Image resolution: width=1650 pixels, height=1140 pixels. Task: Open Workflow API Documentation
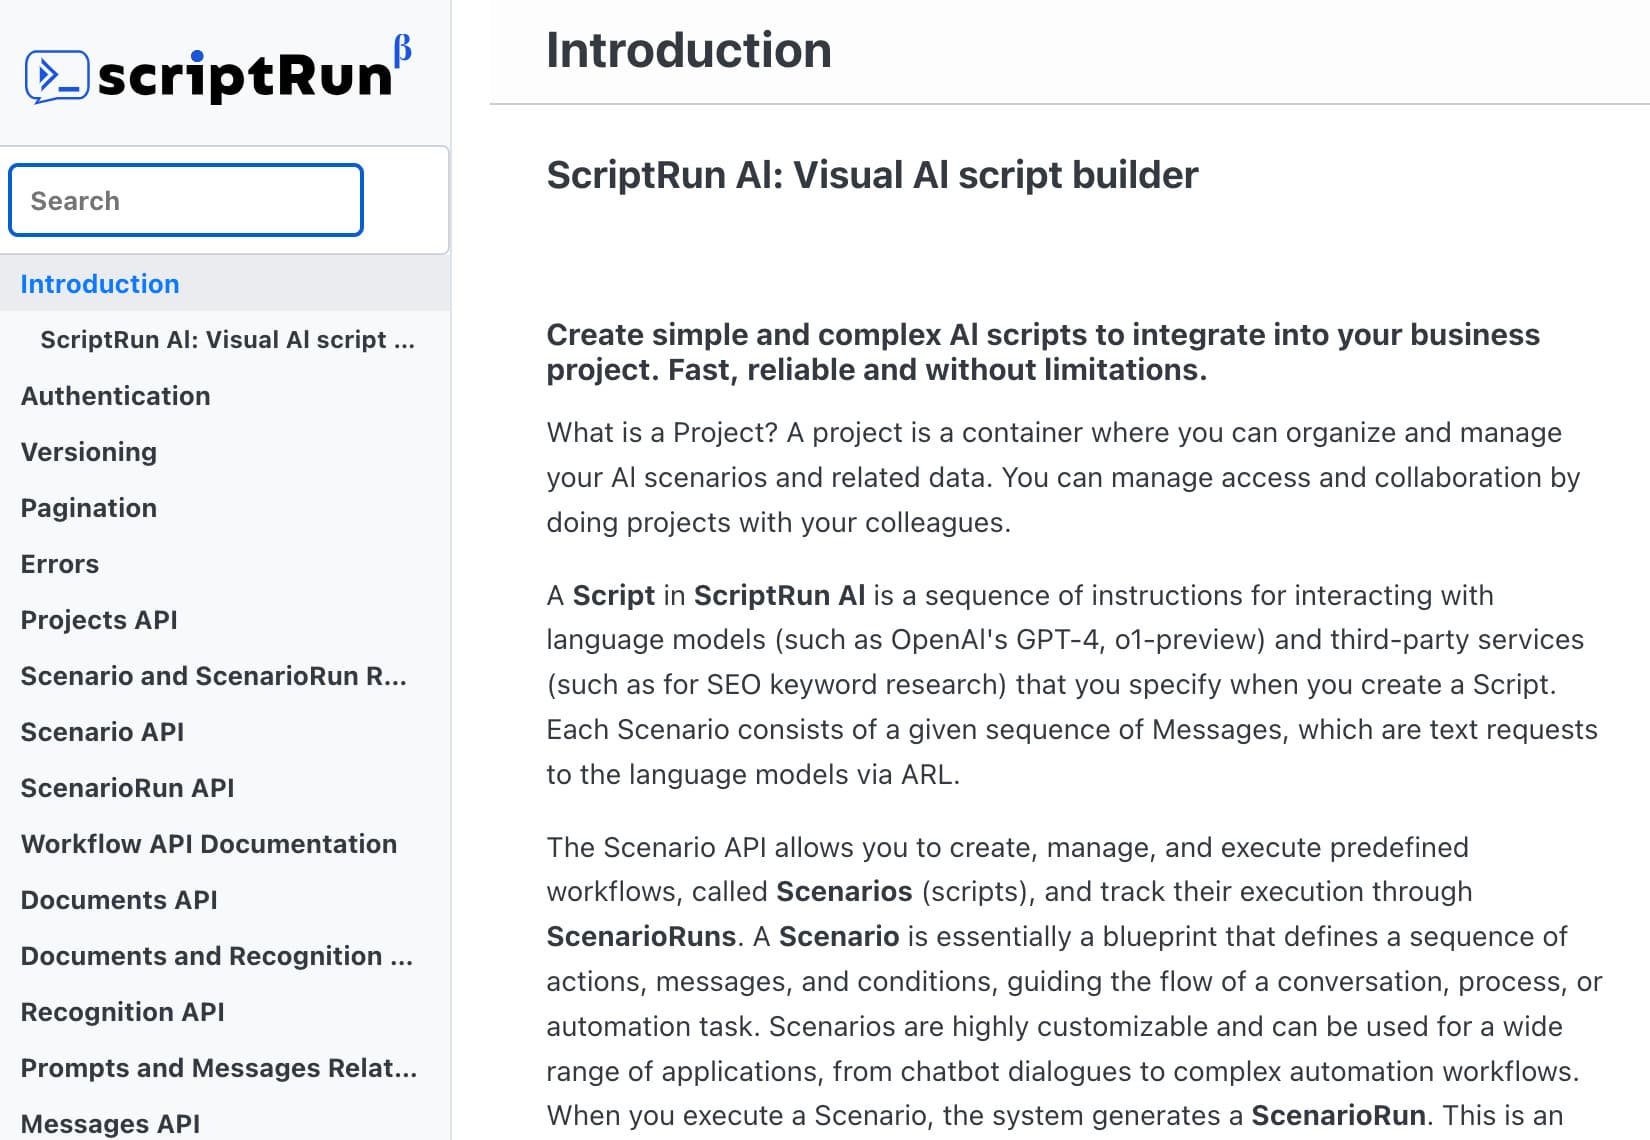[209, 844]
